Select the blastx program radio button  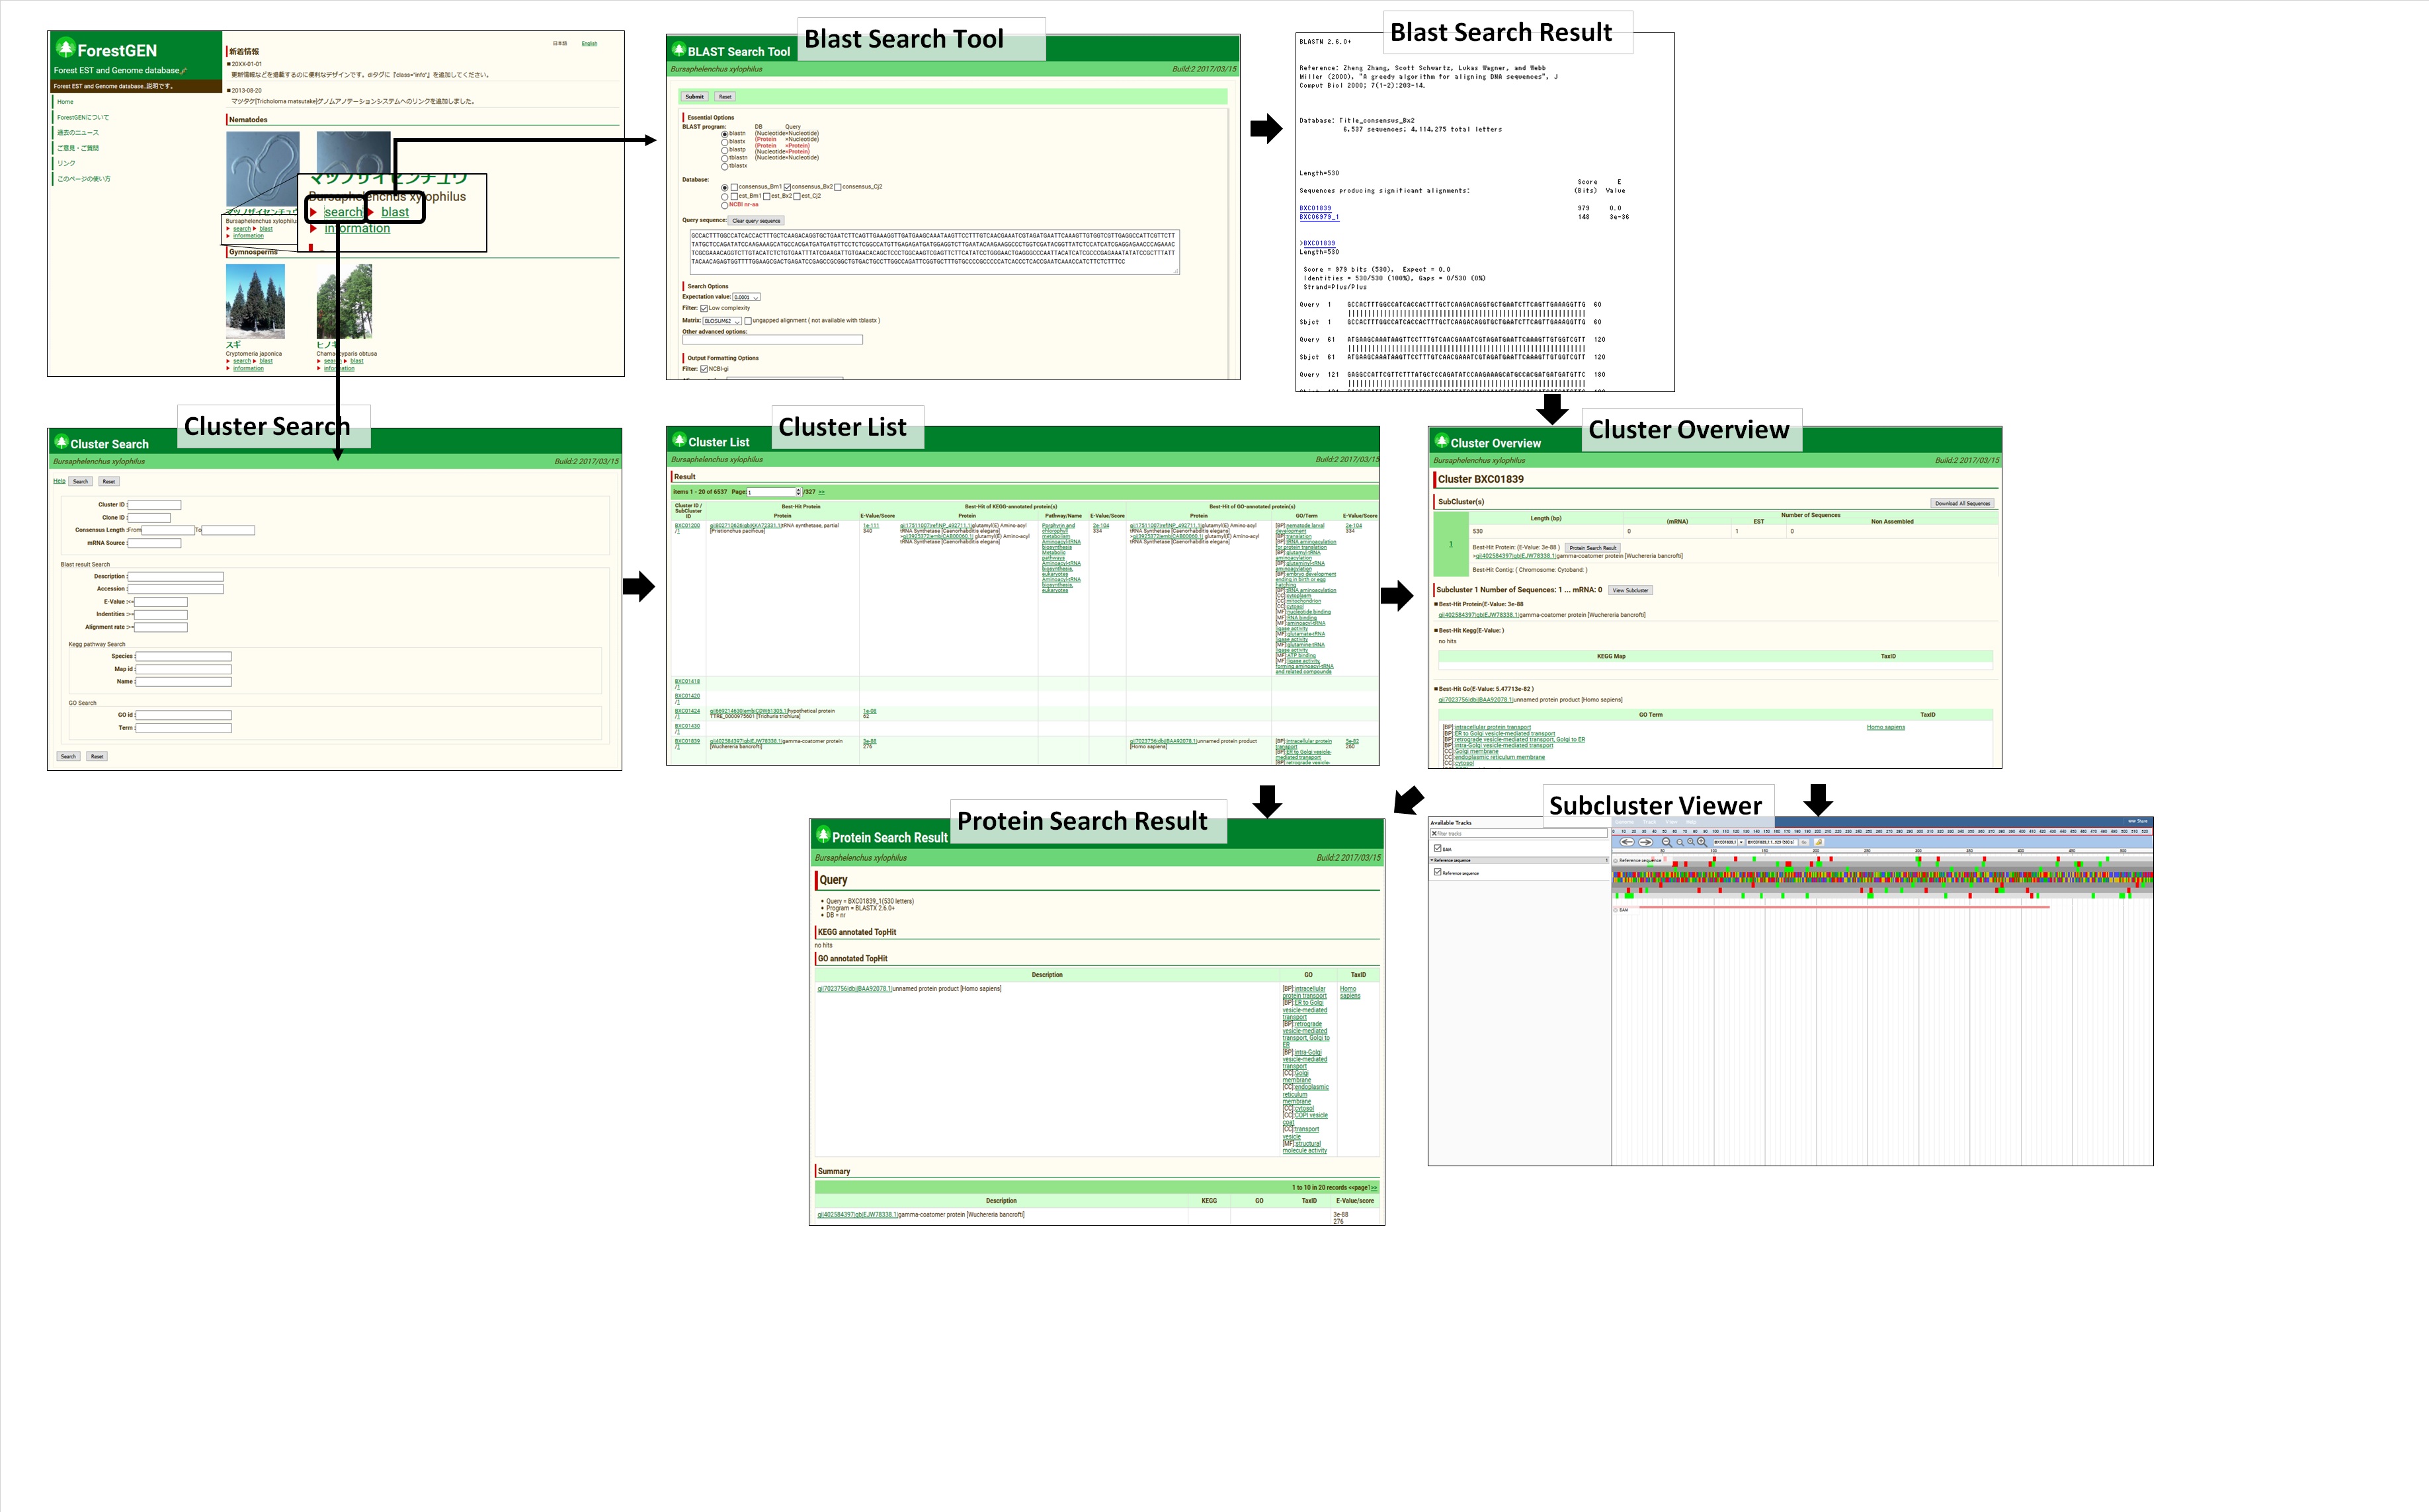[x=725, y=142]
